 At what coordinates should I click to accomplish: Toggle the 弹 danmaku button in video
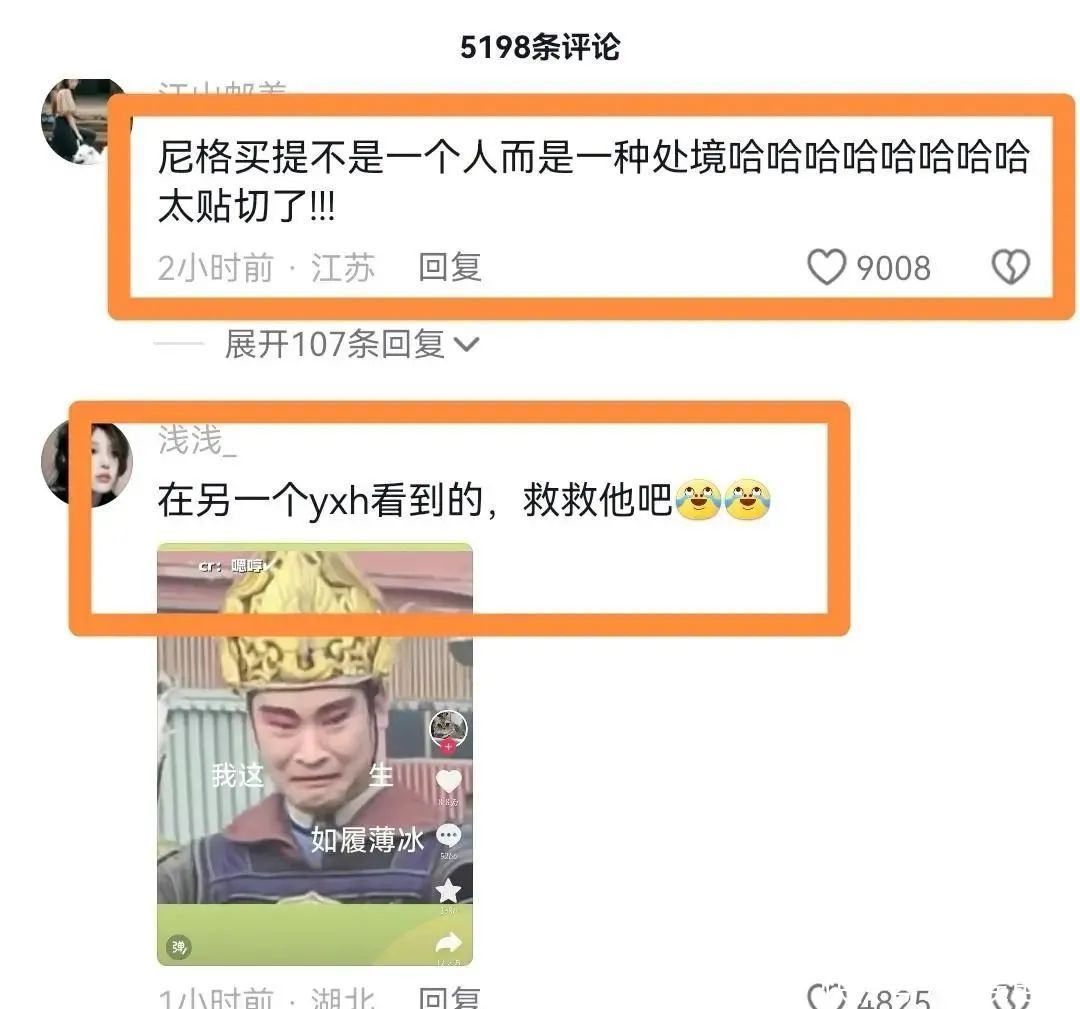coord(179,947)
